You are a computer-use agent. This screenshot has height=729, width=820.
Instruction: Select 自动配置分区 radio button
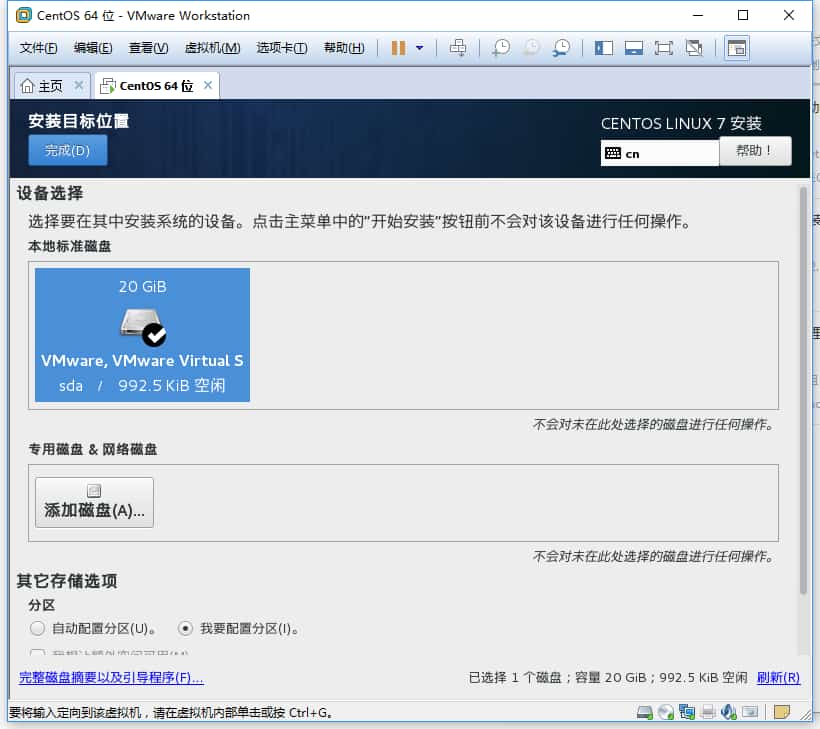coord(38,629)
